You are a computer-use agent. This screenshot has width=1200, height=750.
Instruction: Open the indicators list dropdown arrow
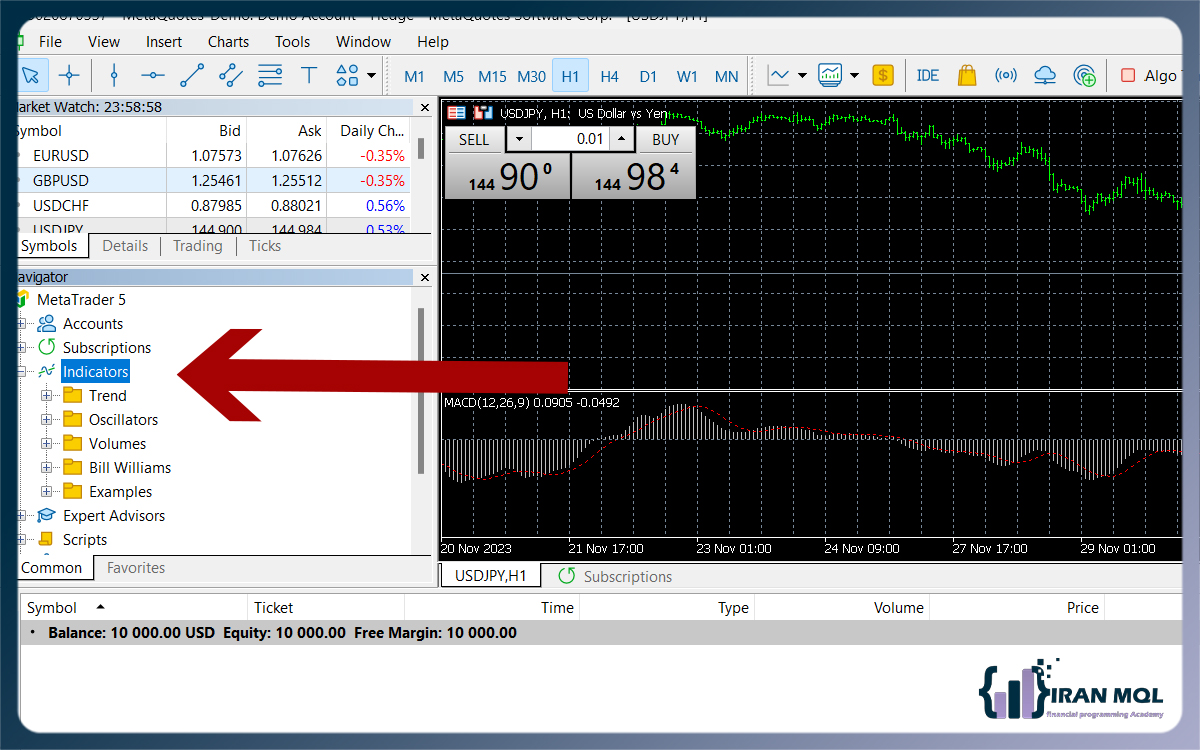(x=854, y=75)
